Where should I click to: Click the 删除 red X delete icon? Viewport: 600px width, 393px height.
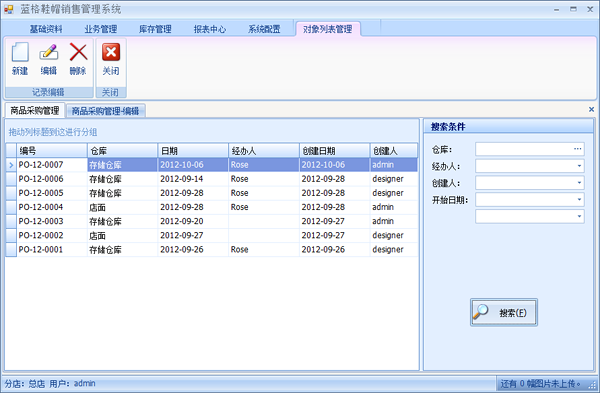[x=78, y=52]
